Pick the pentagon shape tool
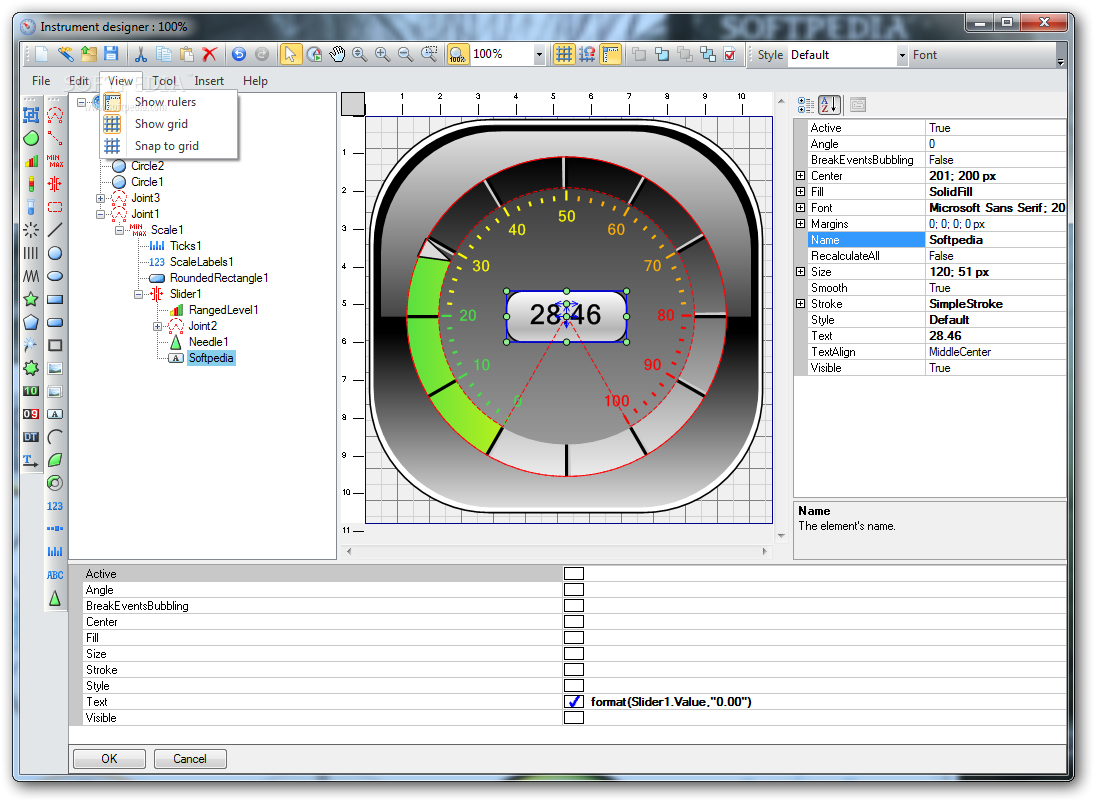Image resolution: width=1095 pixels, height=802 pixels. 31,322
